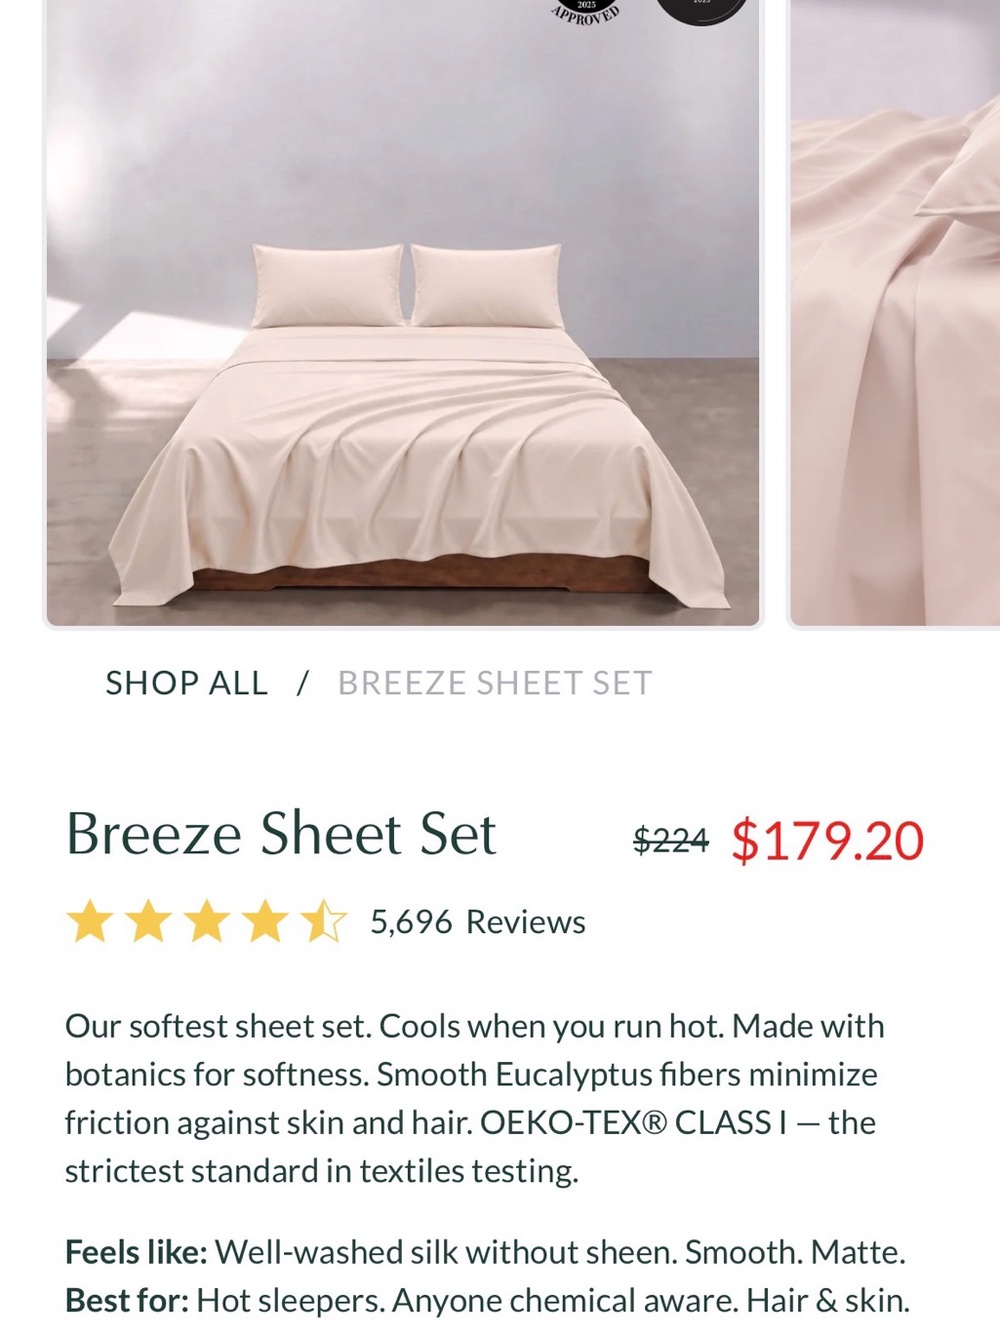Click the slash separator in breadcrumb
The image size is (1000, 1333).
tap(303, 683)
